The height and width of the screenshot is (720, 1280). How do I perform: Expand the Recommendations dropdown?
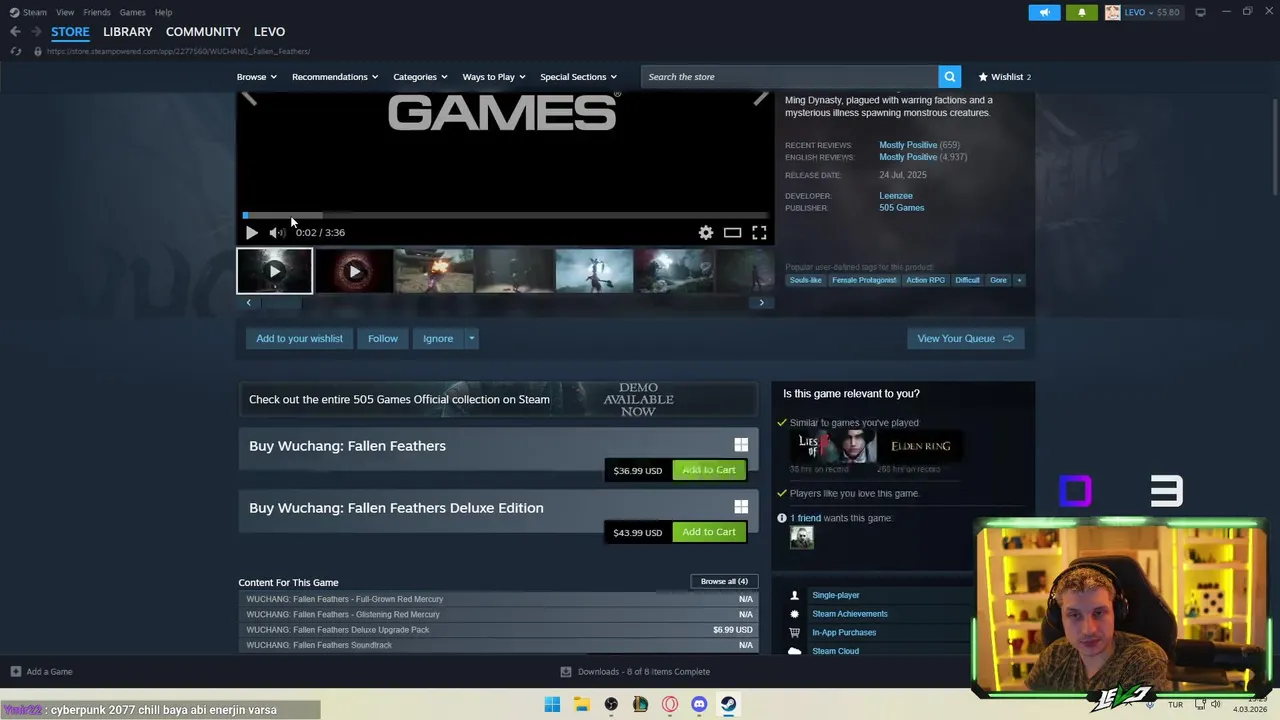[x=335, y=77]
